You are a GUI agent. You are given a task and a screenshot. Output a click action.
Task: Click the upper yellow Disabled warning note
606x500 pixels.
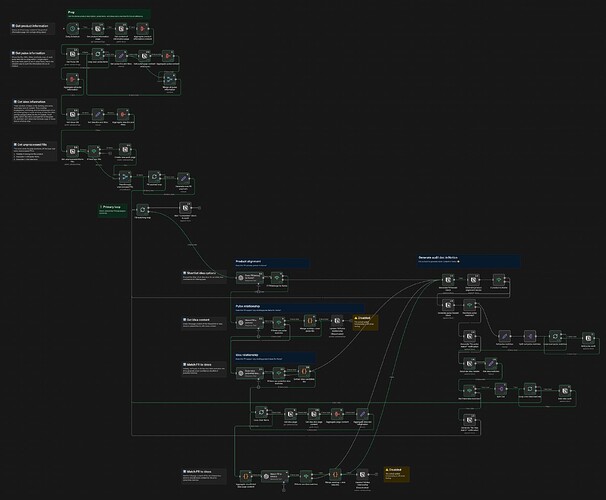(365, 323)
